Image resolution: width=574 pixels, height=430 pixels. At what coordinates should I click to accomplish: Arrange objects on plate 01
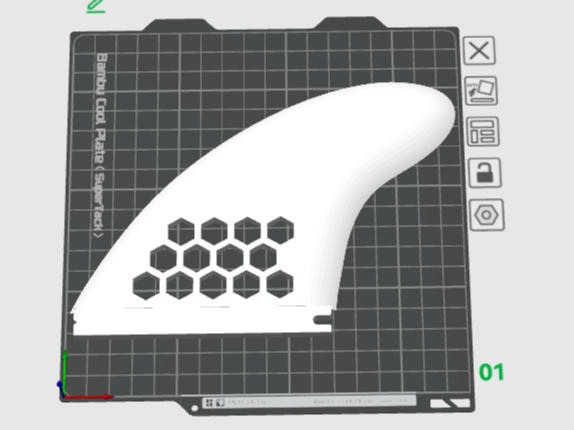[x=483, y=132]
